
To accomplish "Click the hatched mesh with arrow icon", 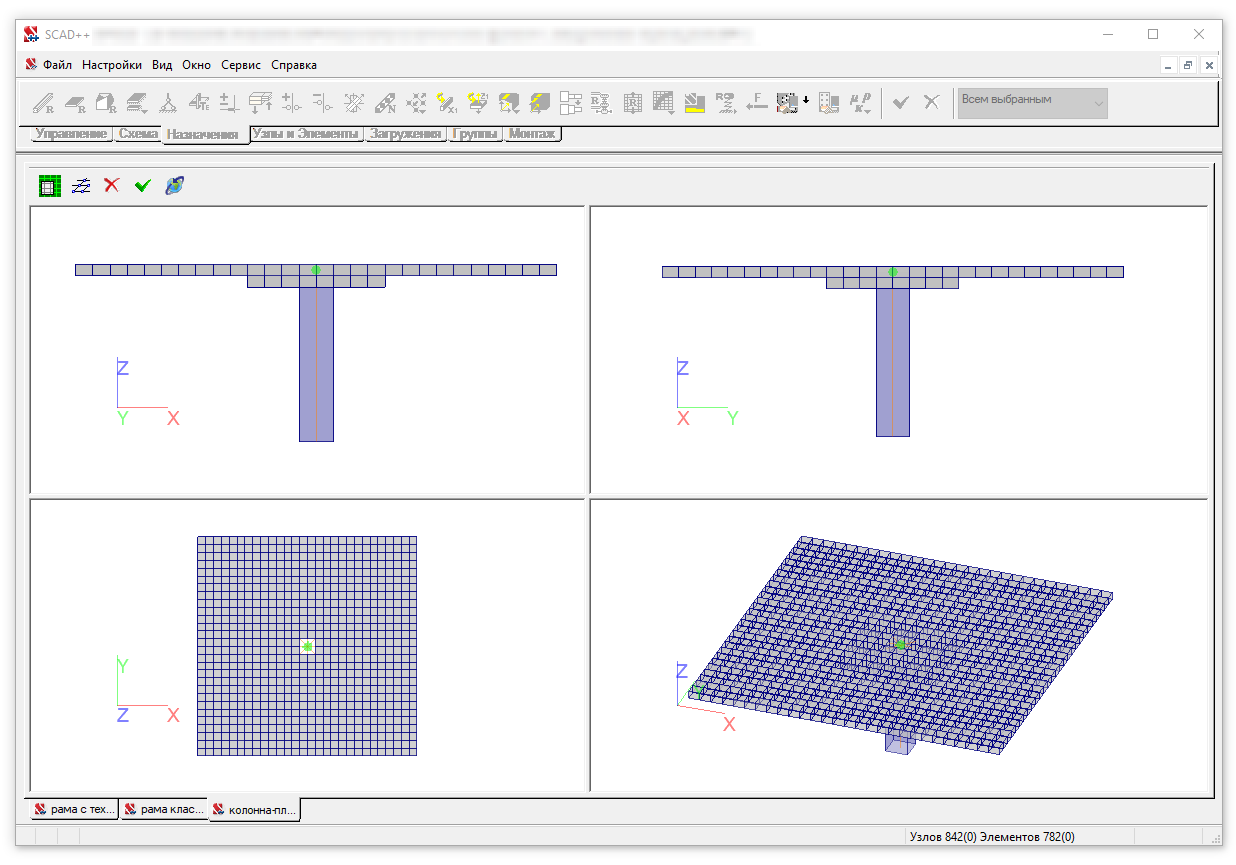I will tap(663, 102).
